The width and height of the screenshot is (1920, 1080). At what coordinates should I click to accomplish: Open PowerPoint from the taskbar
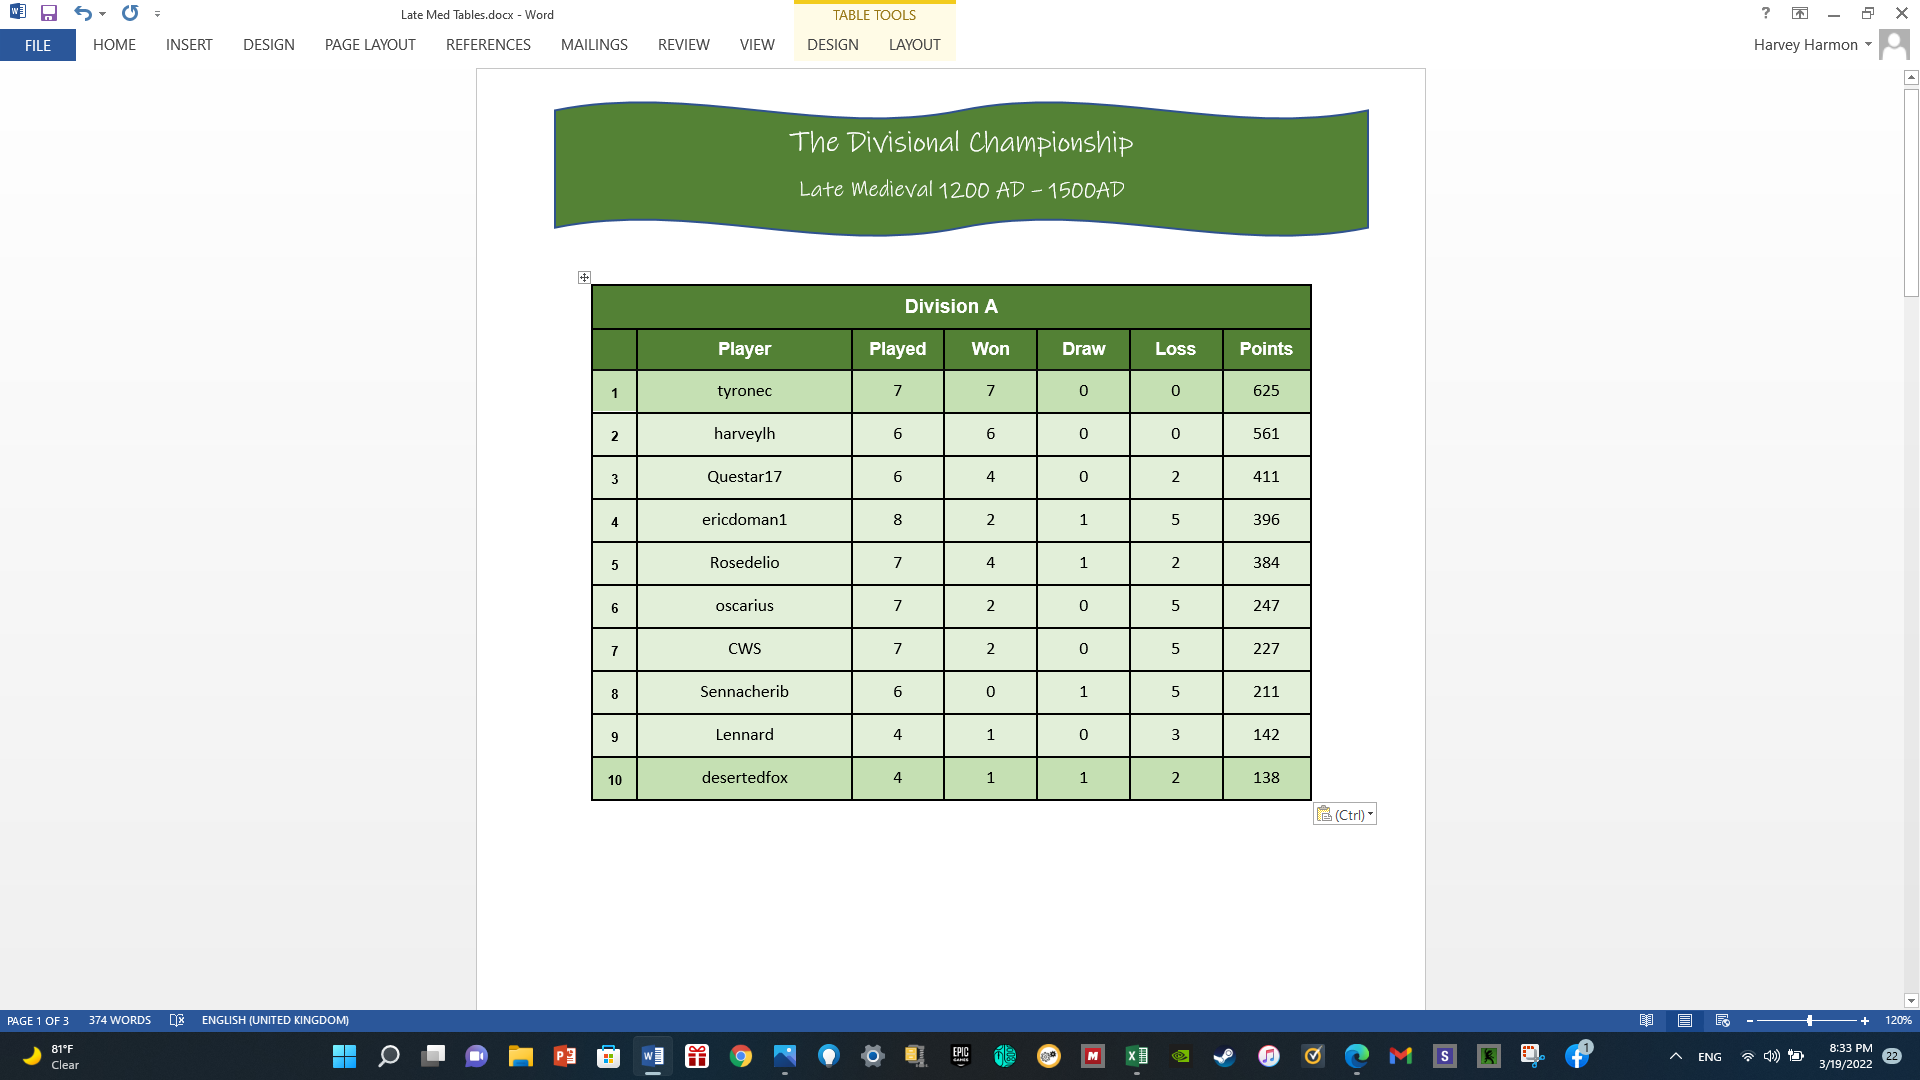[565, 1056]
